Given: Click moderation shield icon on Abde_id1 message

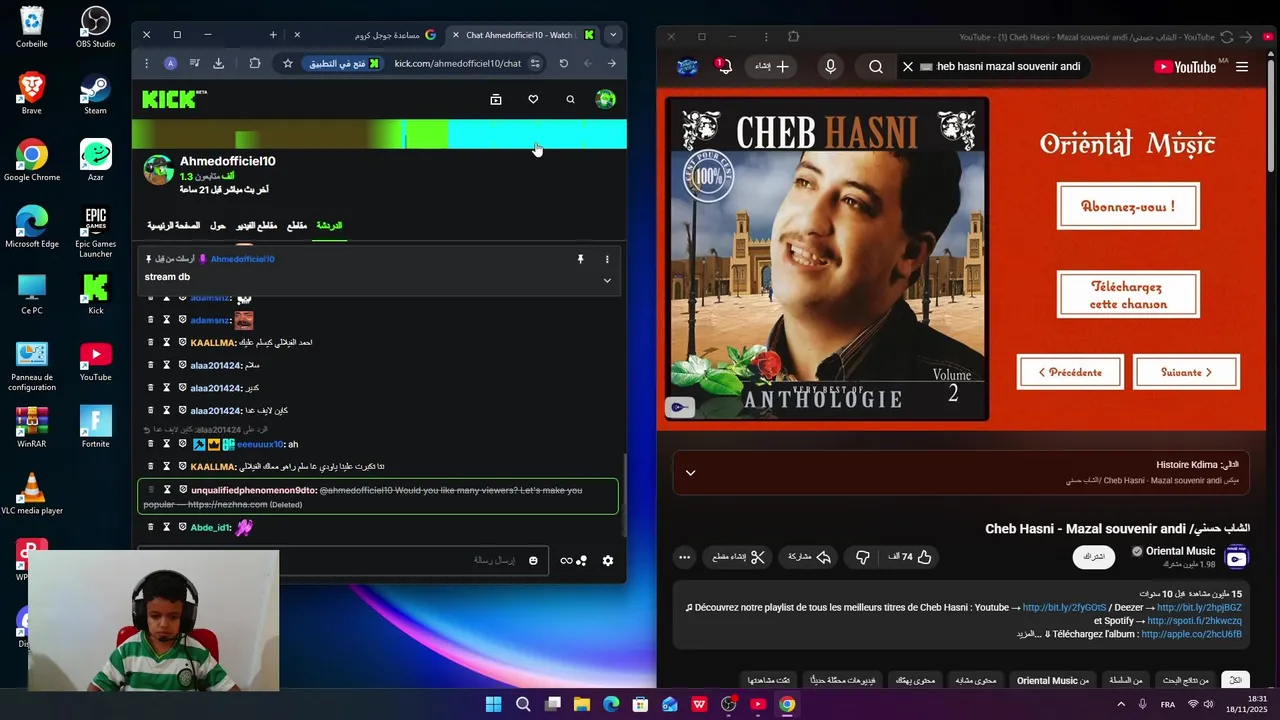Looking at the screenshot, I should [x=183, y=527].
